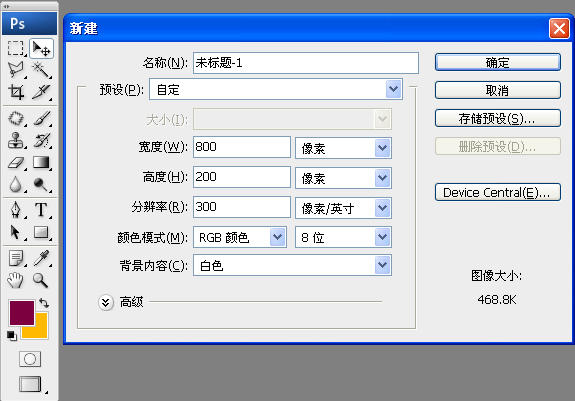575x401 pixels.
Task: Click the 宽度 width input field
Action: click(x=242, y=147)
